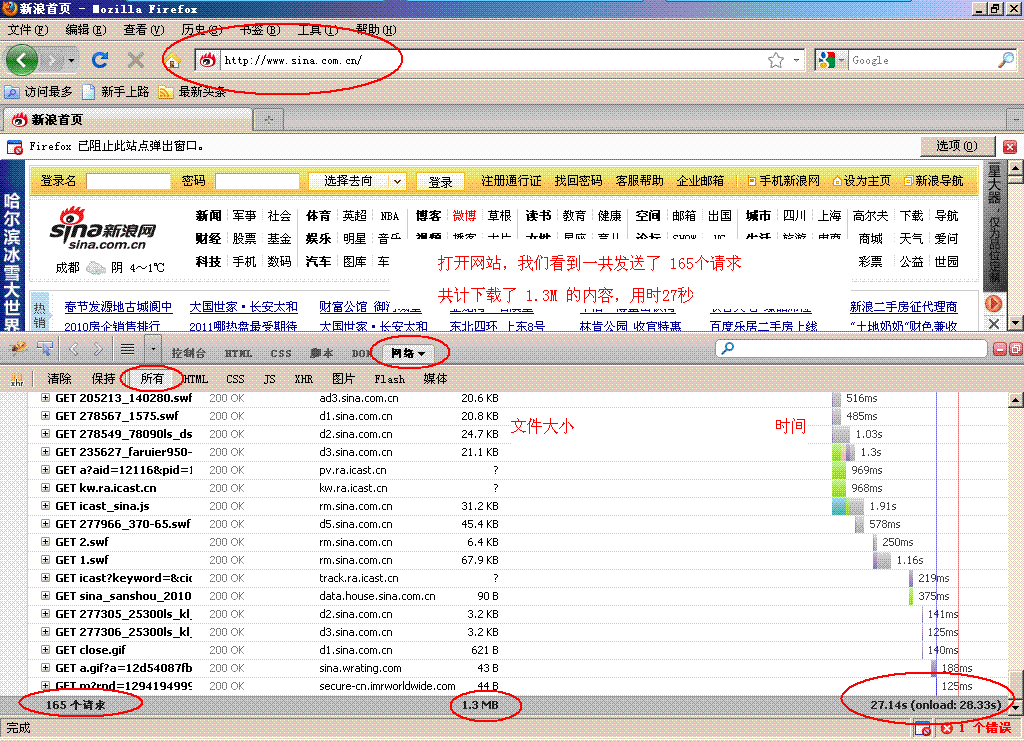Screen dimensions: 1024x742
Task: Bookmark page with the star icon
Action: click(776, 61)
